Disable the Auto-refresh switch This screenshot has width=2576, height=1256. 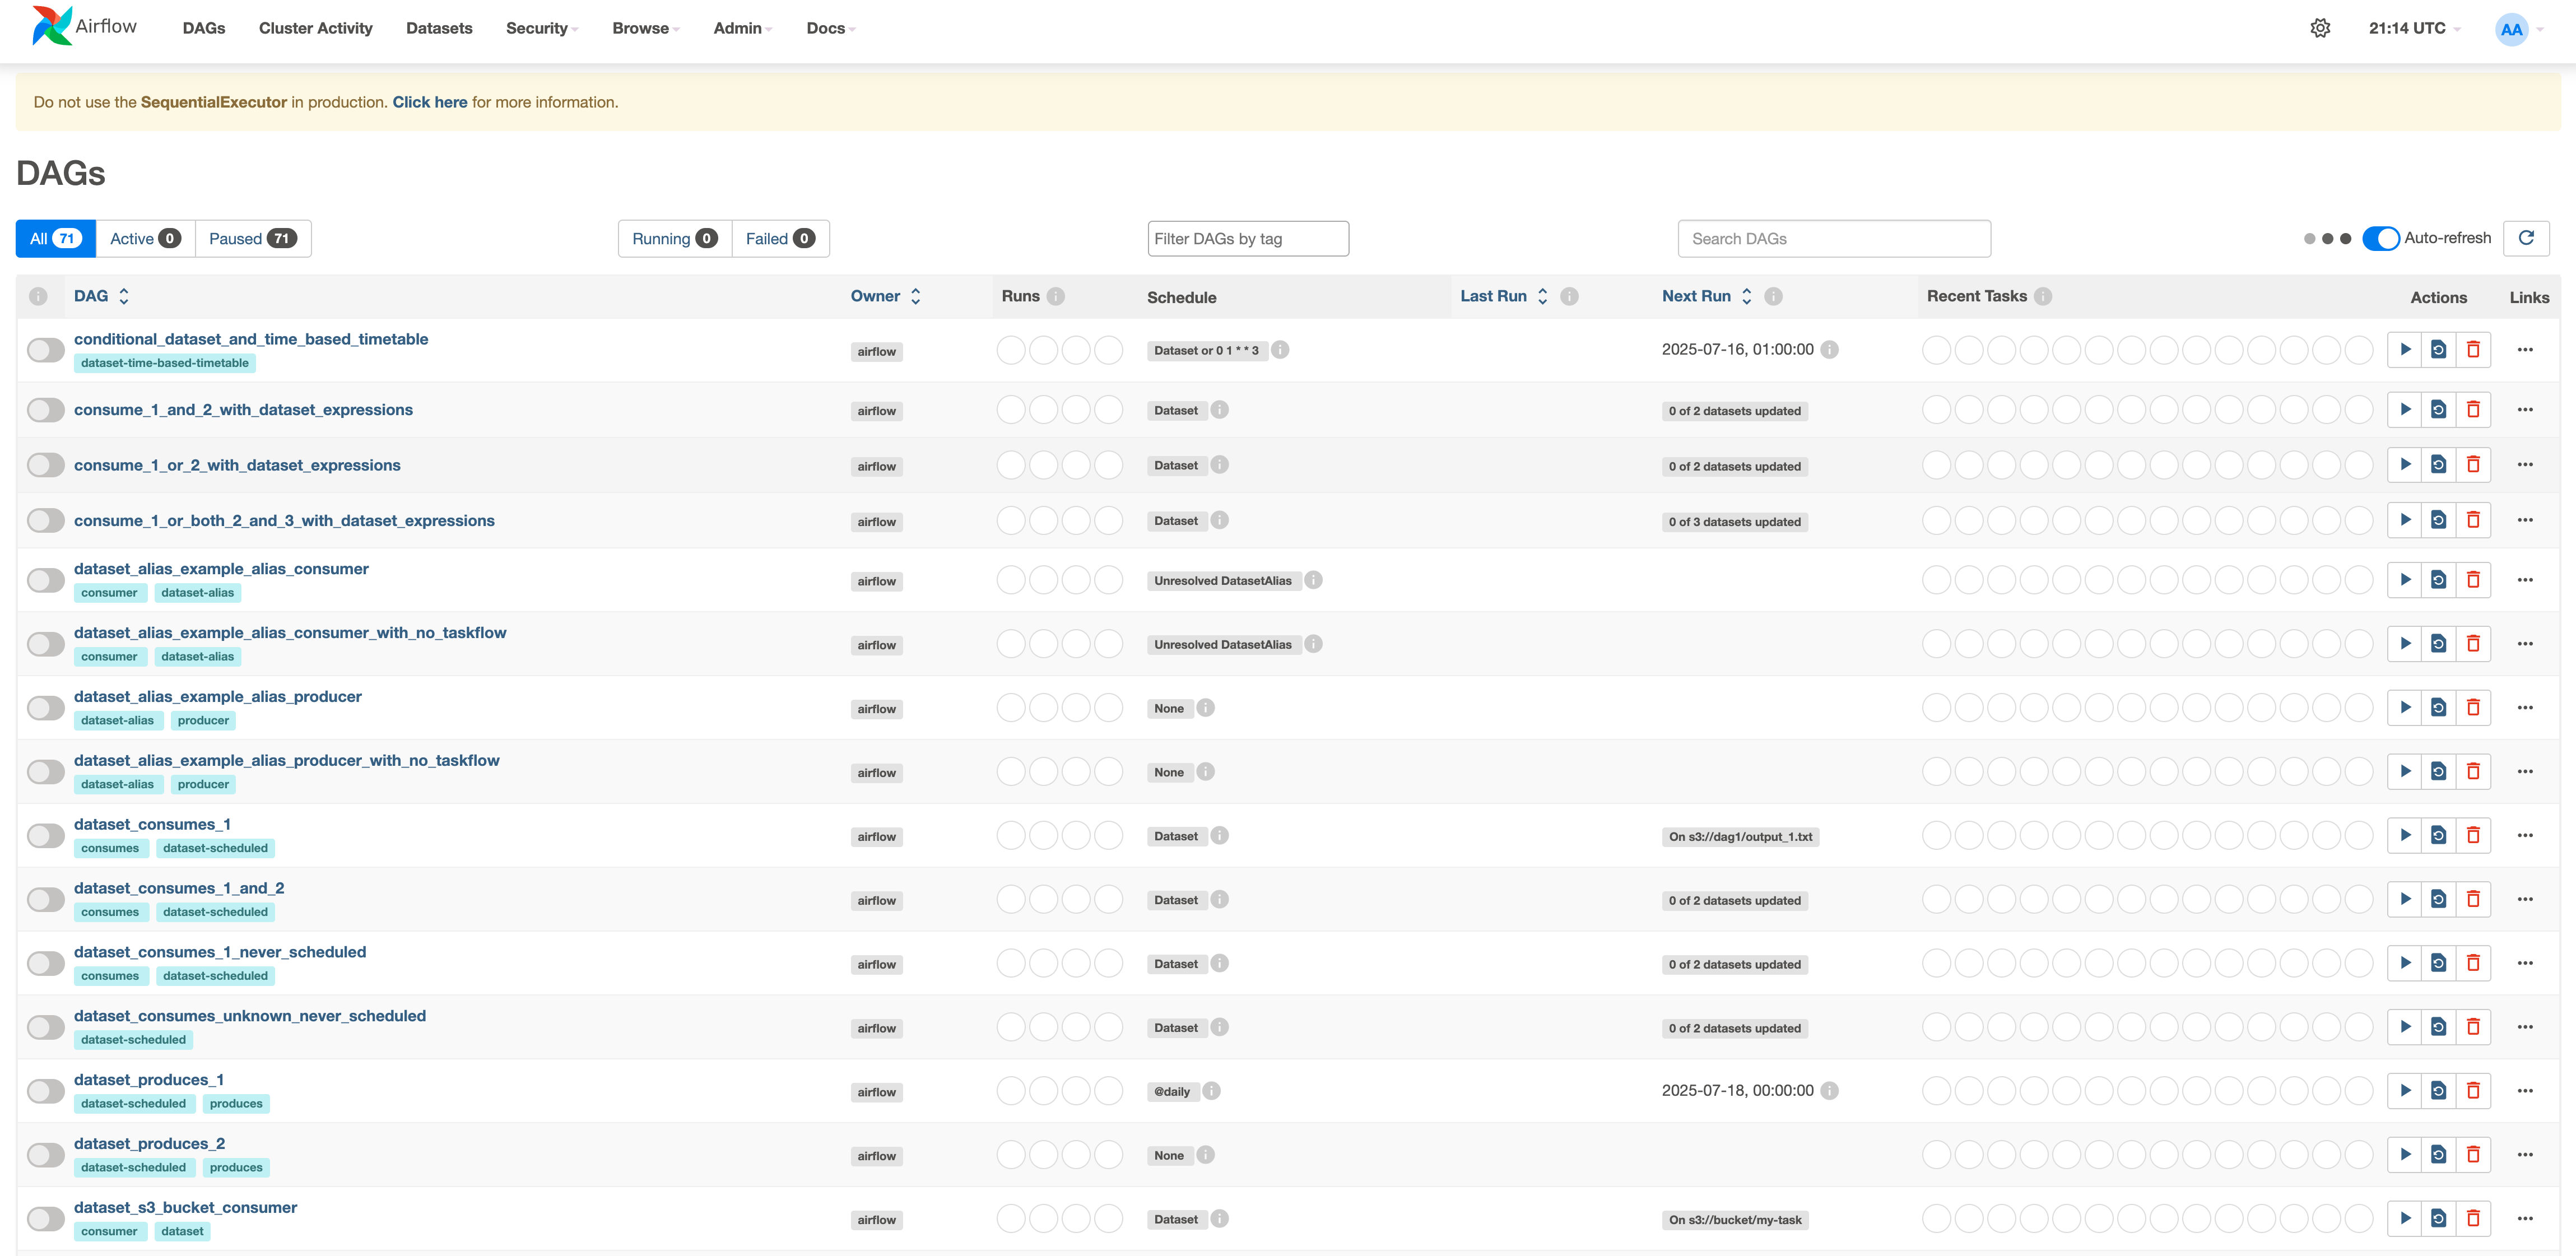click(2380, 238)
